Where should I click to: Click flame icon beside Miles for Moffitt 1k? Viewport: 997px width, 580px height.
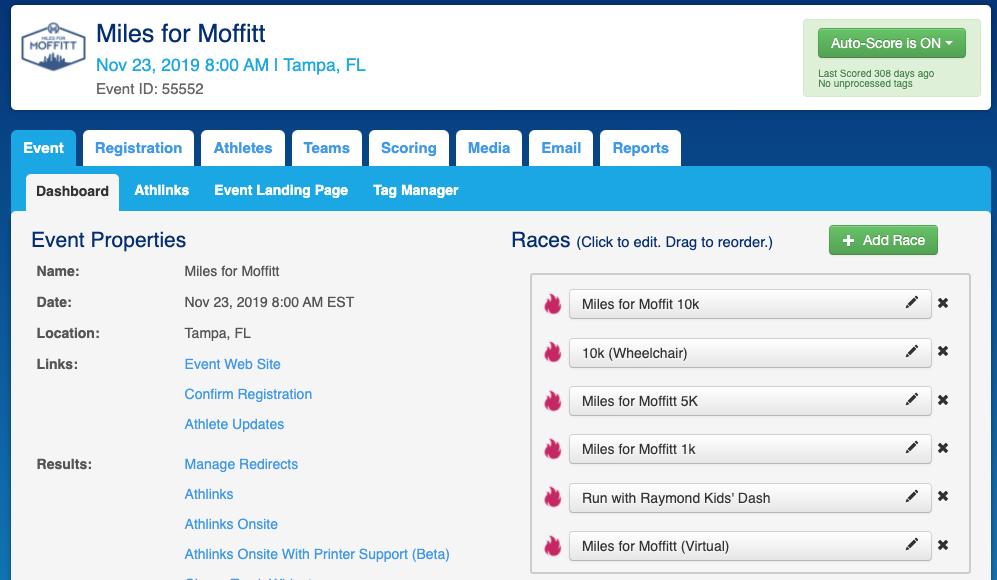click(x=553, y=449)
